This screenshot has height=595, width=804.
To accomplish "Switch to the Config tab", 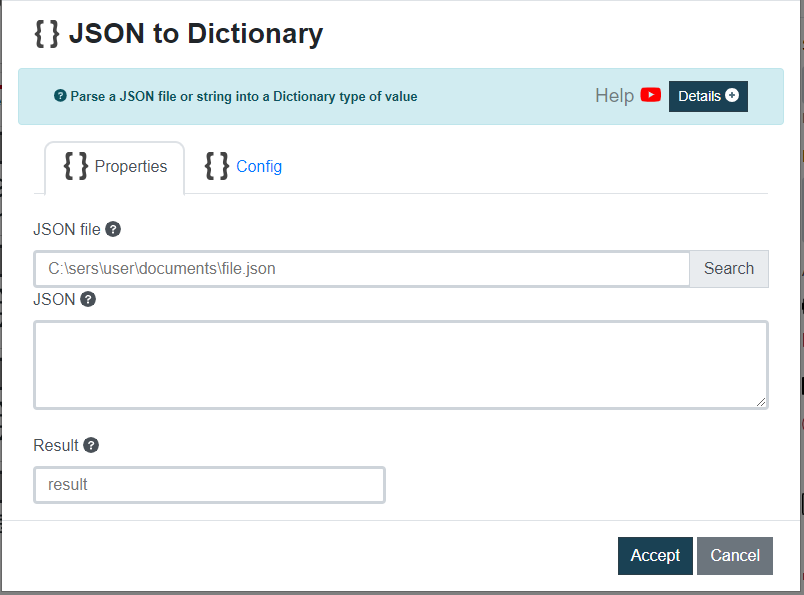I will point(259,166).
